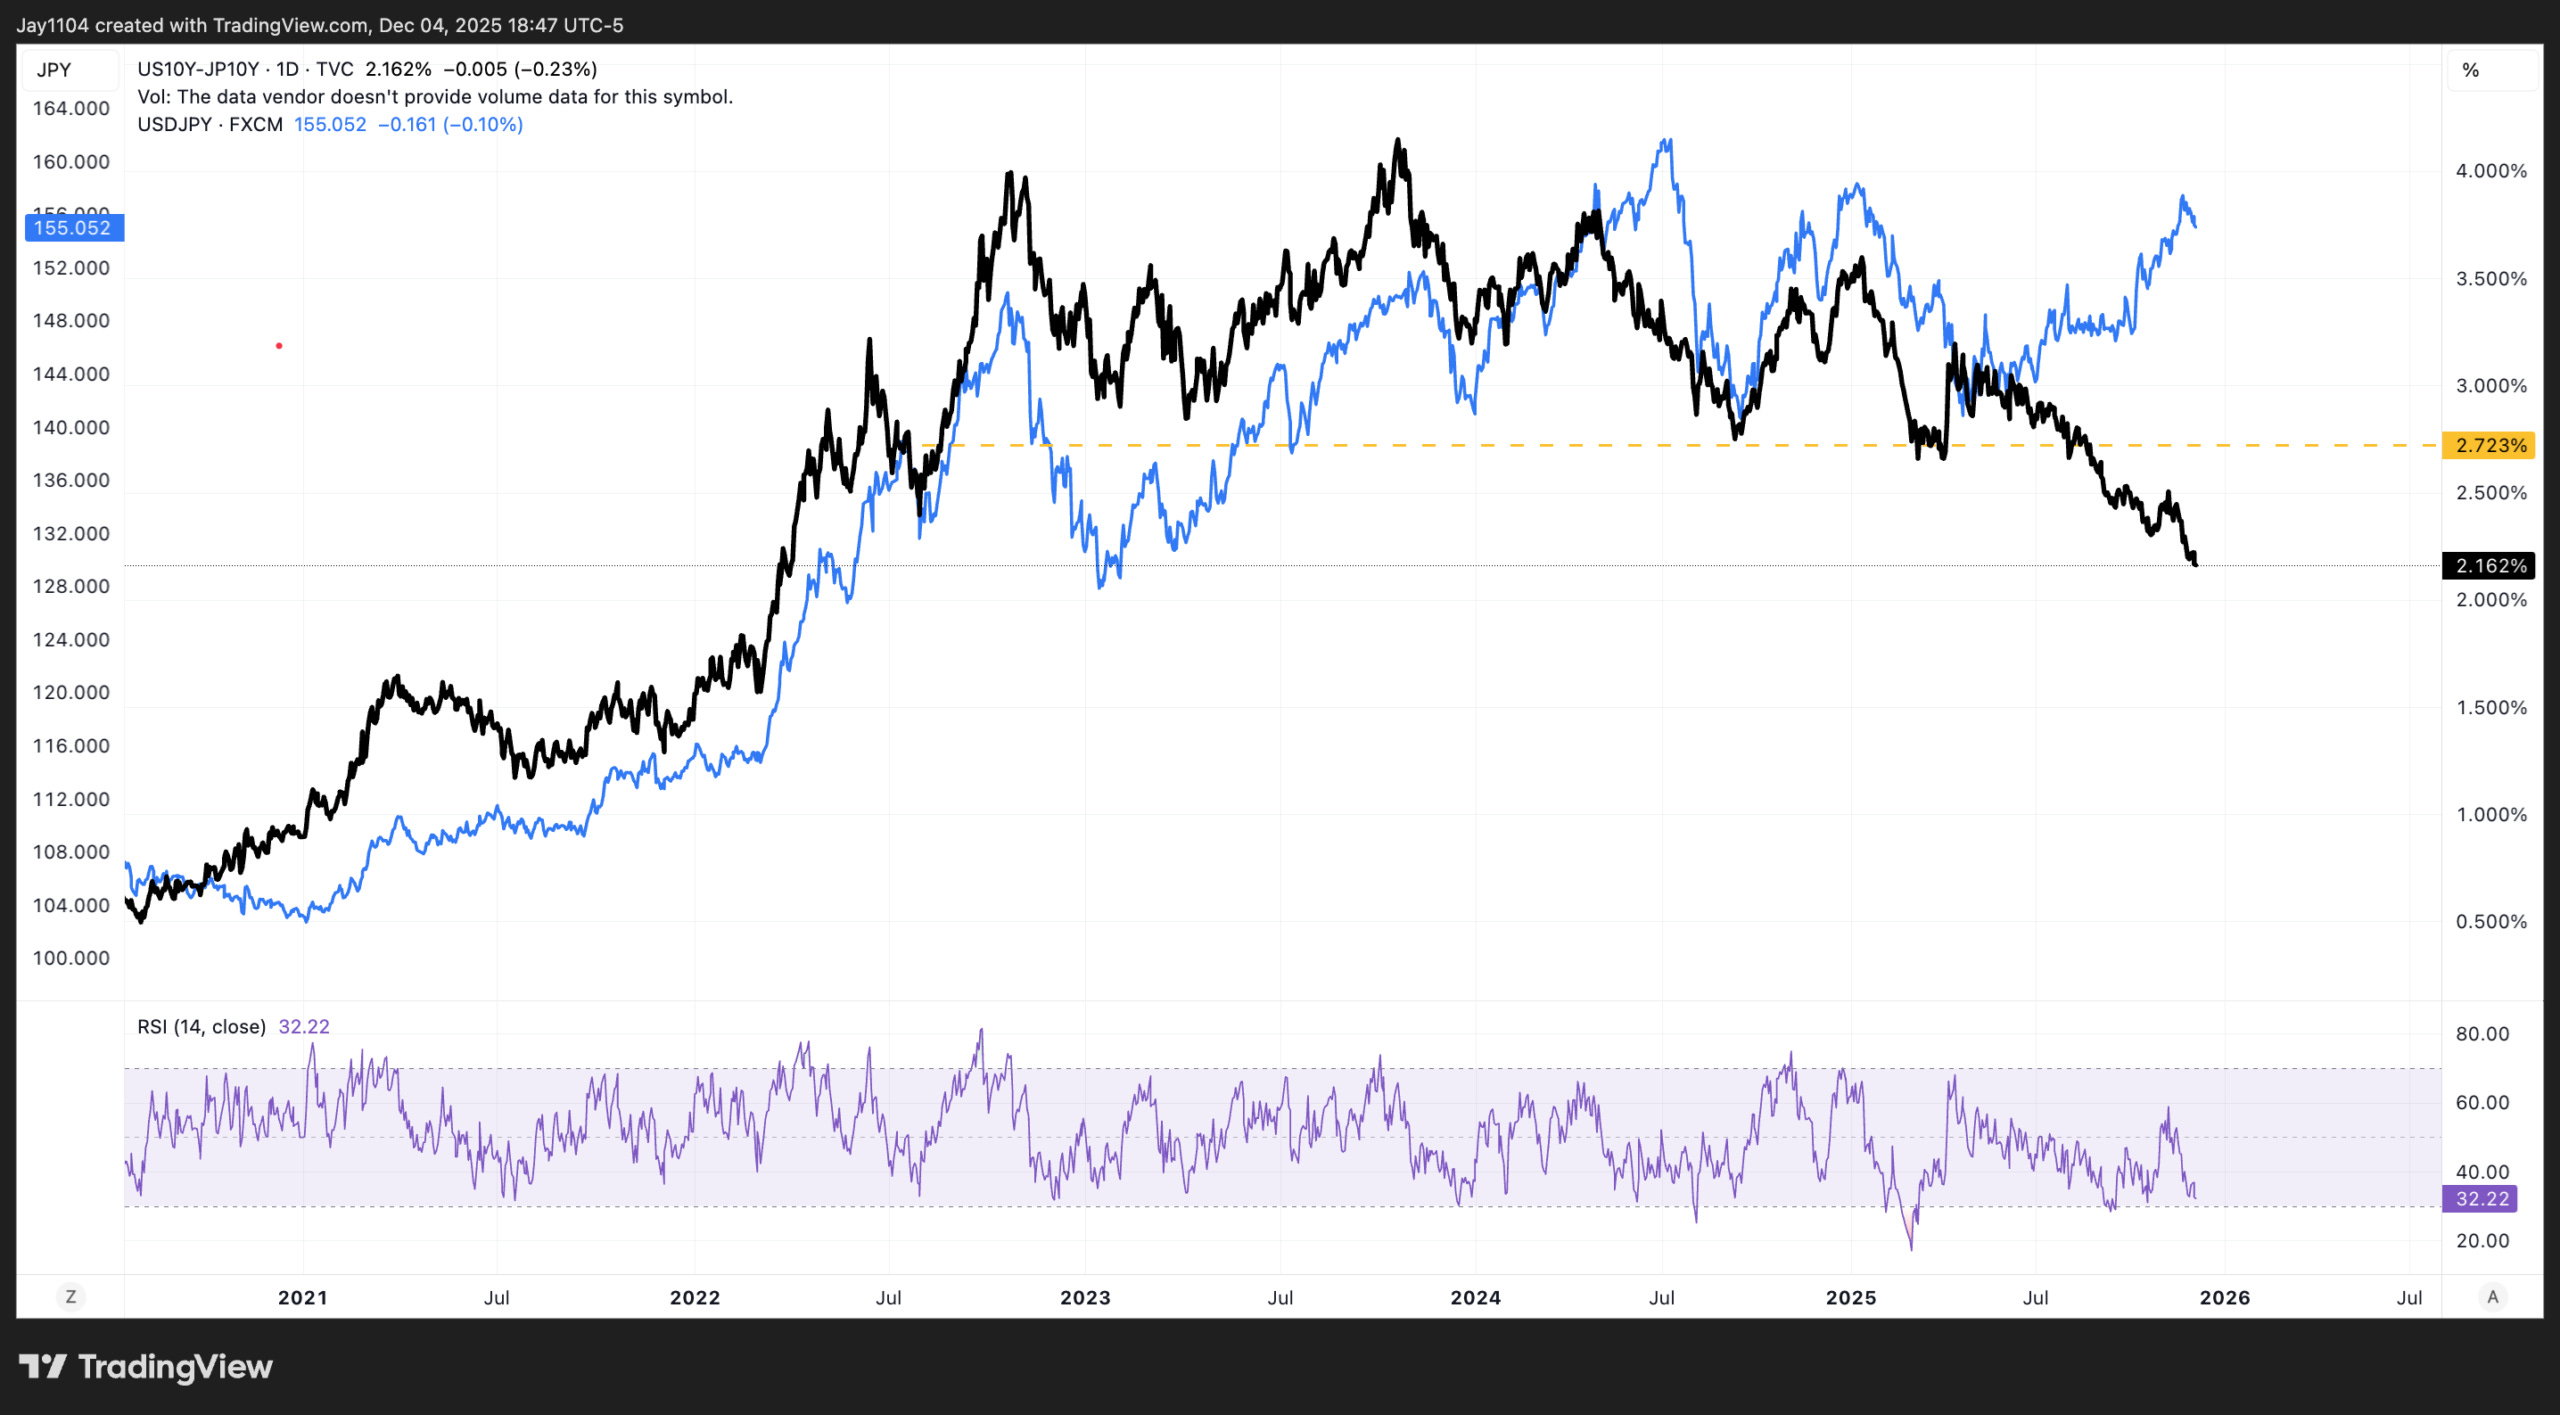
Task: Click the Jay1104 created with TradingView.com header
Action: (x=320, y=25)
